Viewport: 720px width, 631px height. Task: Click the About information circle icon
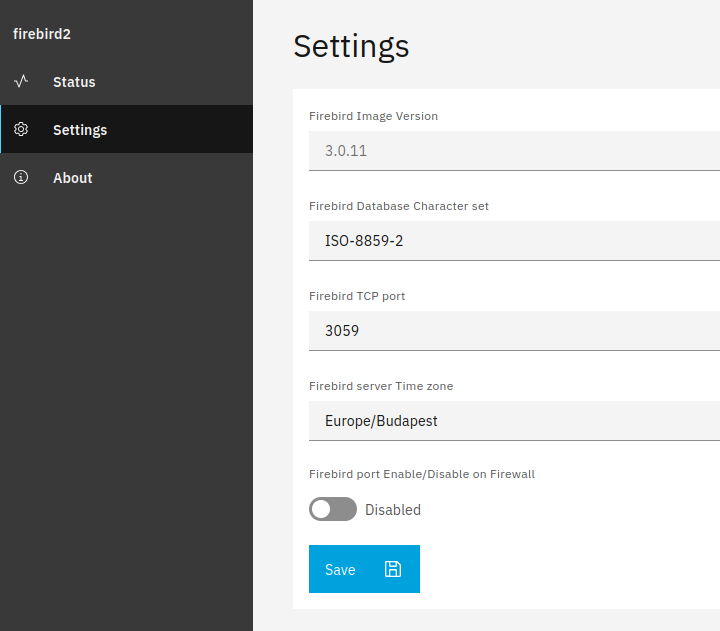pos(21,177)
